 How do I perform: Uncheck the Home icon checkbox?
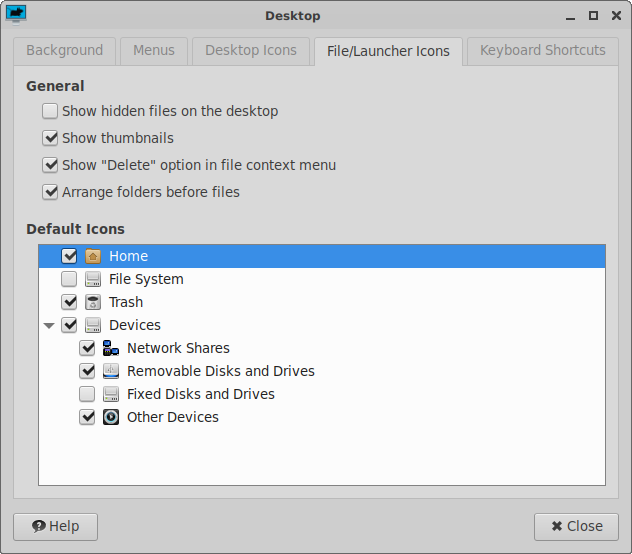point(69,256)
